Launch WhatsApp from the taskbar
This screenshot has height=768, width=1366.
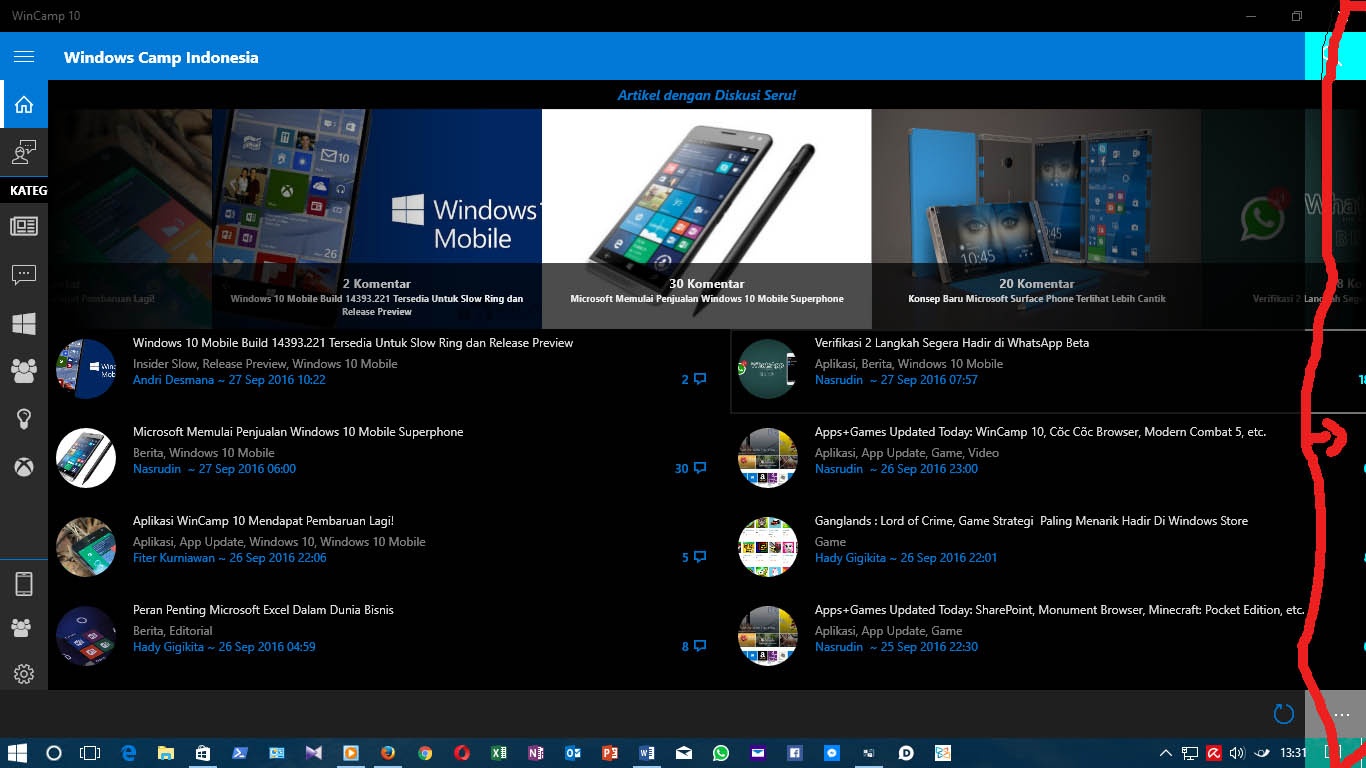tap(721, 753)
